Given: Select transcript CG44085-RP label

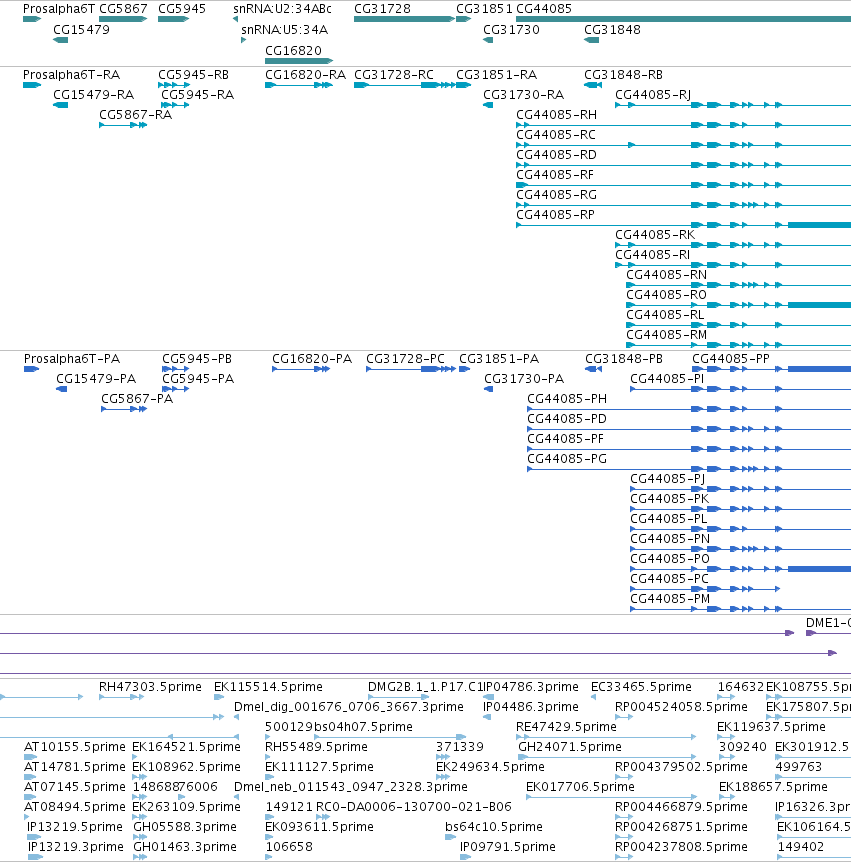Looking at the screenshot, I should 555,214.
